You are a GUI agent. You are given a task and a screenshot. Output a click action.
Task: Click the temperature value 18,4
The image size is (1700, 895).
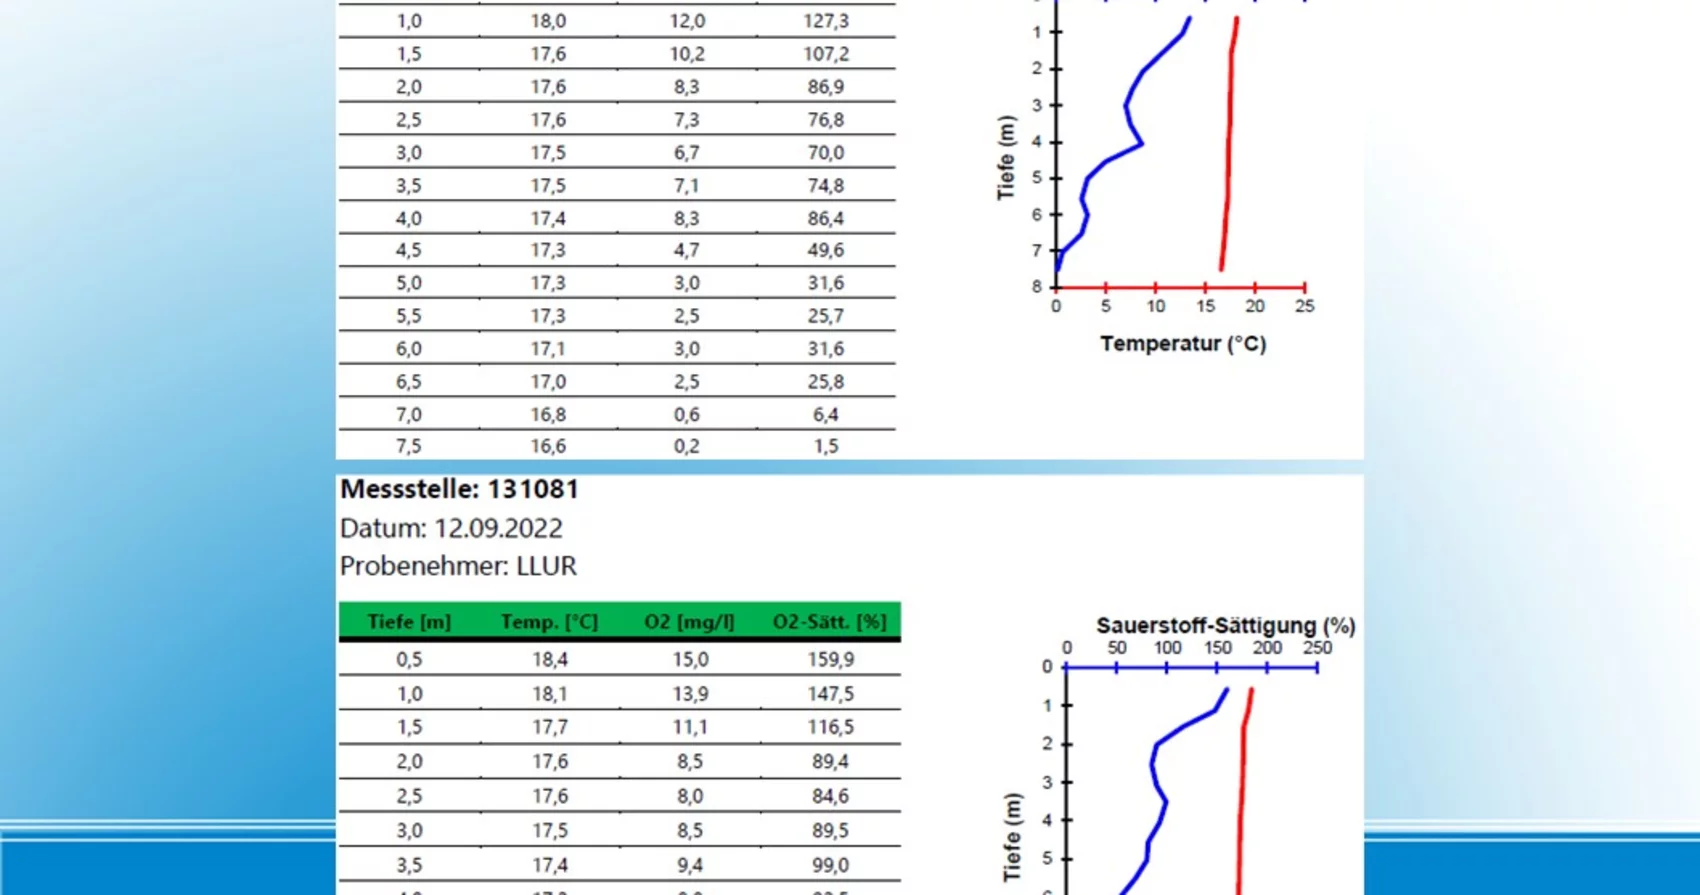click(x=550, y=660)
